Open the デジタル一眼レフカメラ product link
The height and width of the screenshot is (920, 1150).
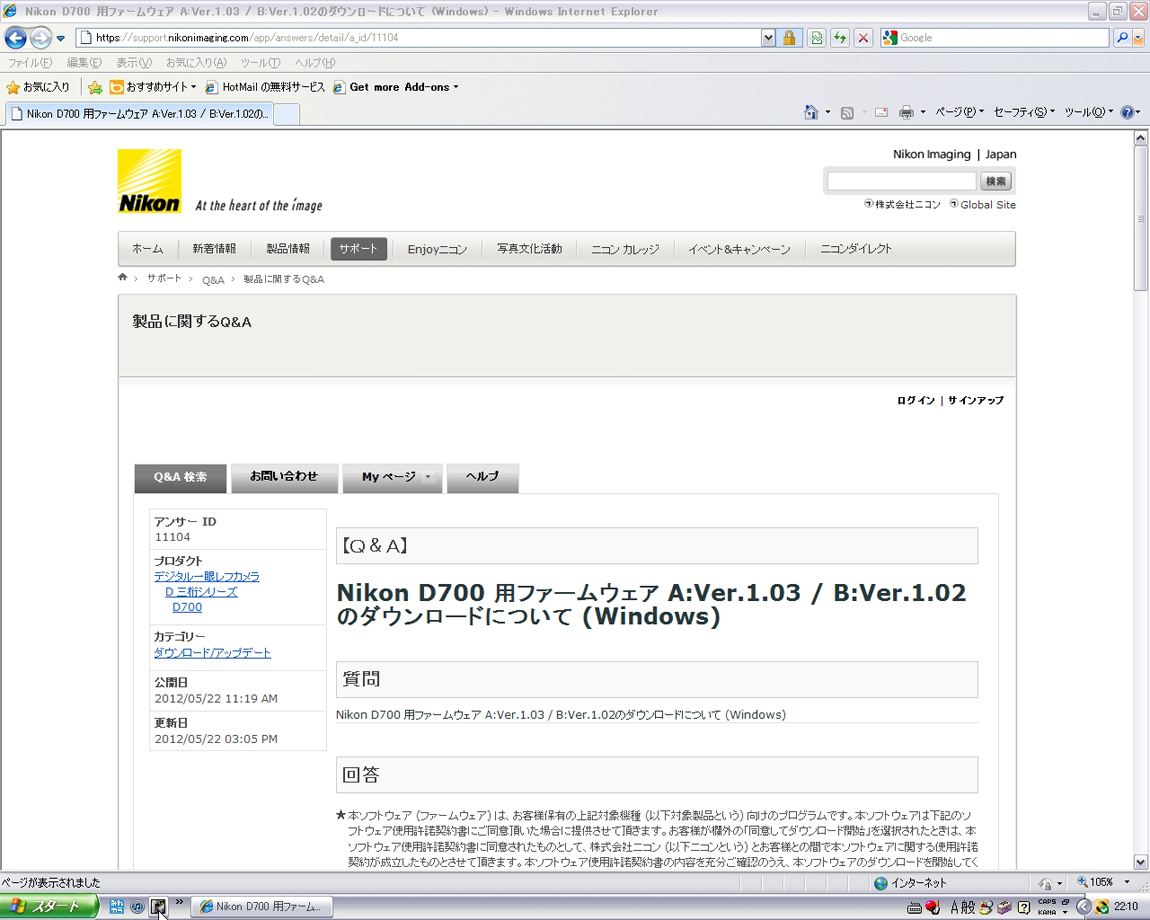tap(207, 577)
